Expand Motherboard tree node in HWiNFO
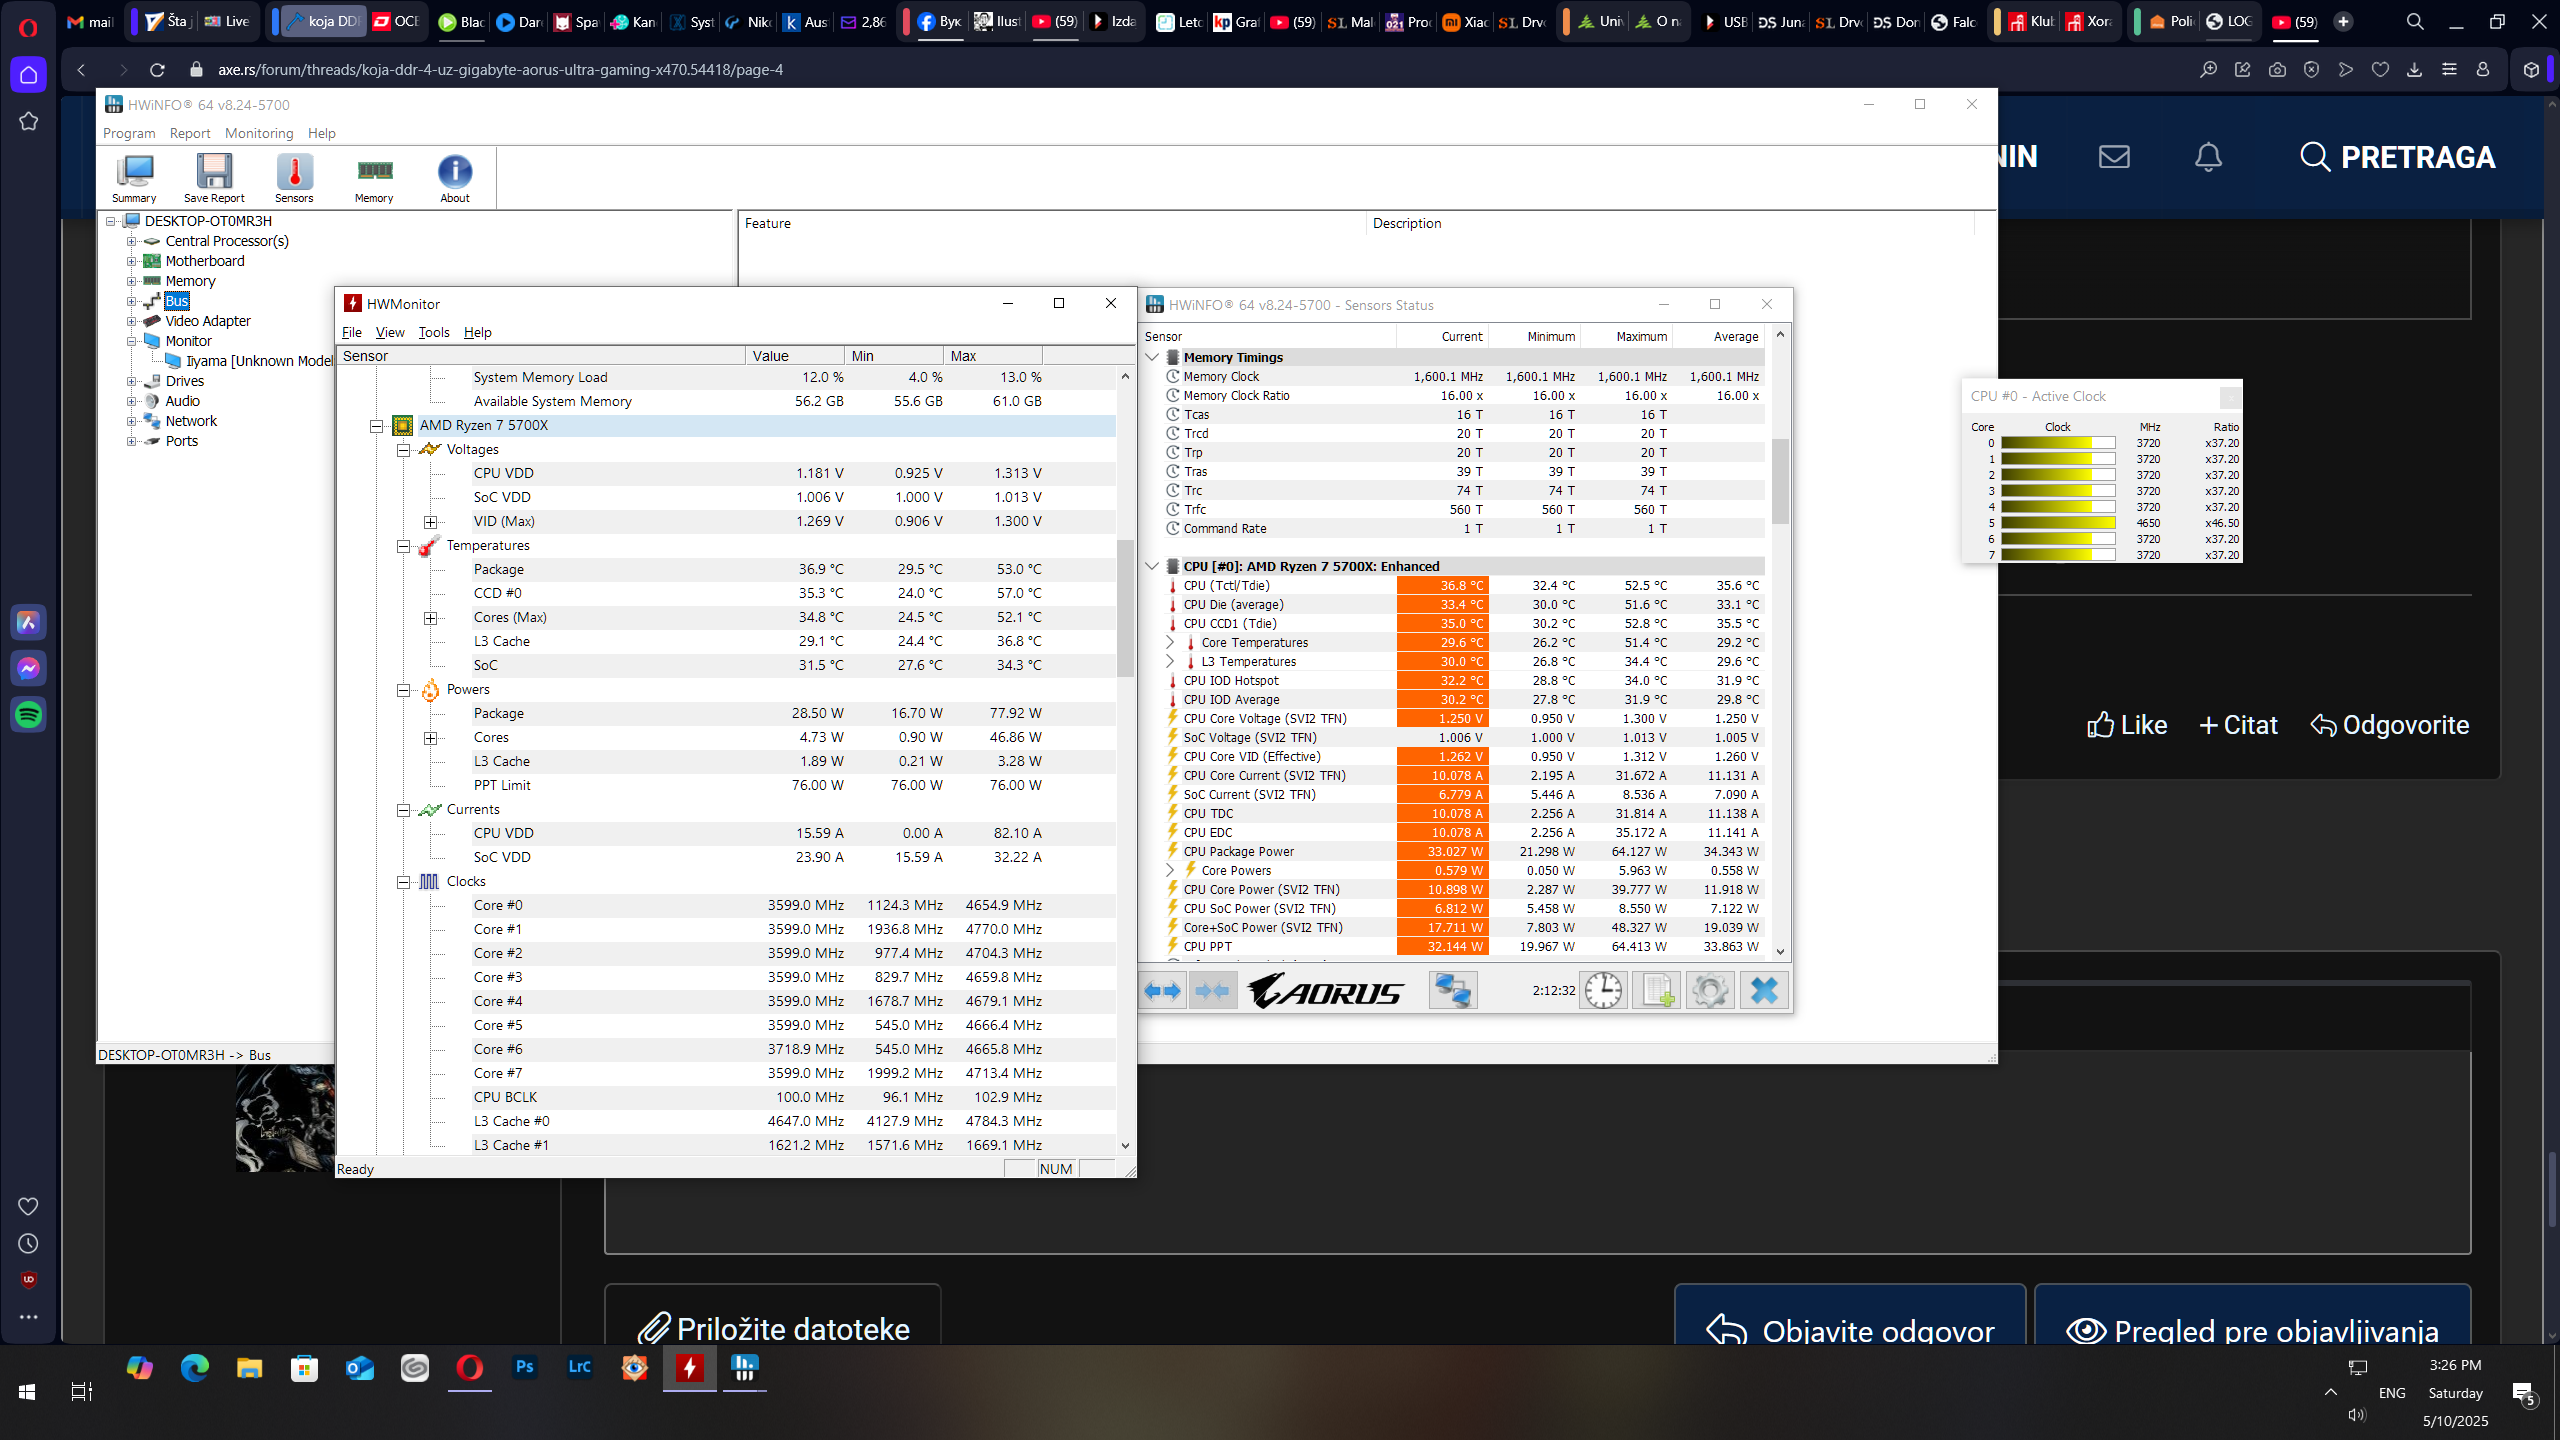2560x1440 pixels. tap(131, 261)
